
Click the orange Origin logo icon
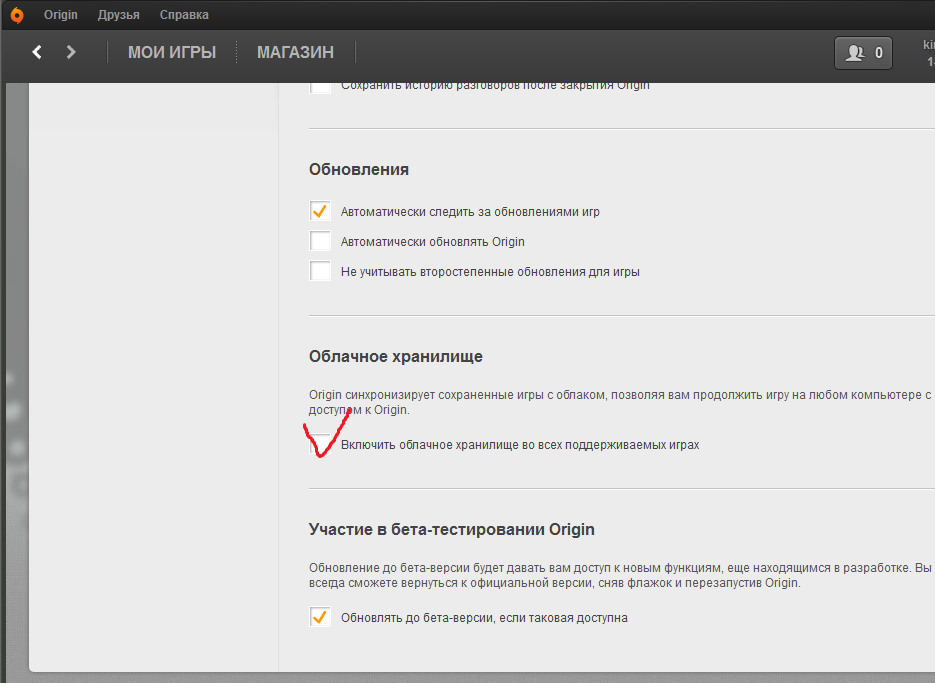tap(17, 15)
